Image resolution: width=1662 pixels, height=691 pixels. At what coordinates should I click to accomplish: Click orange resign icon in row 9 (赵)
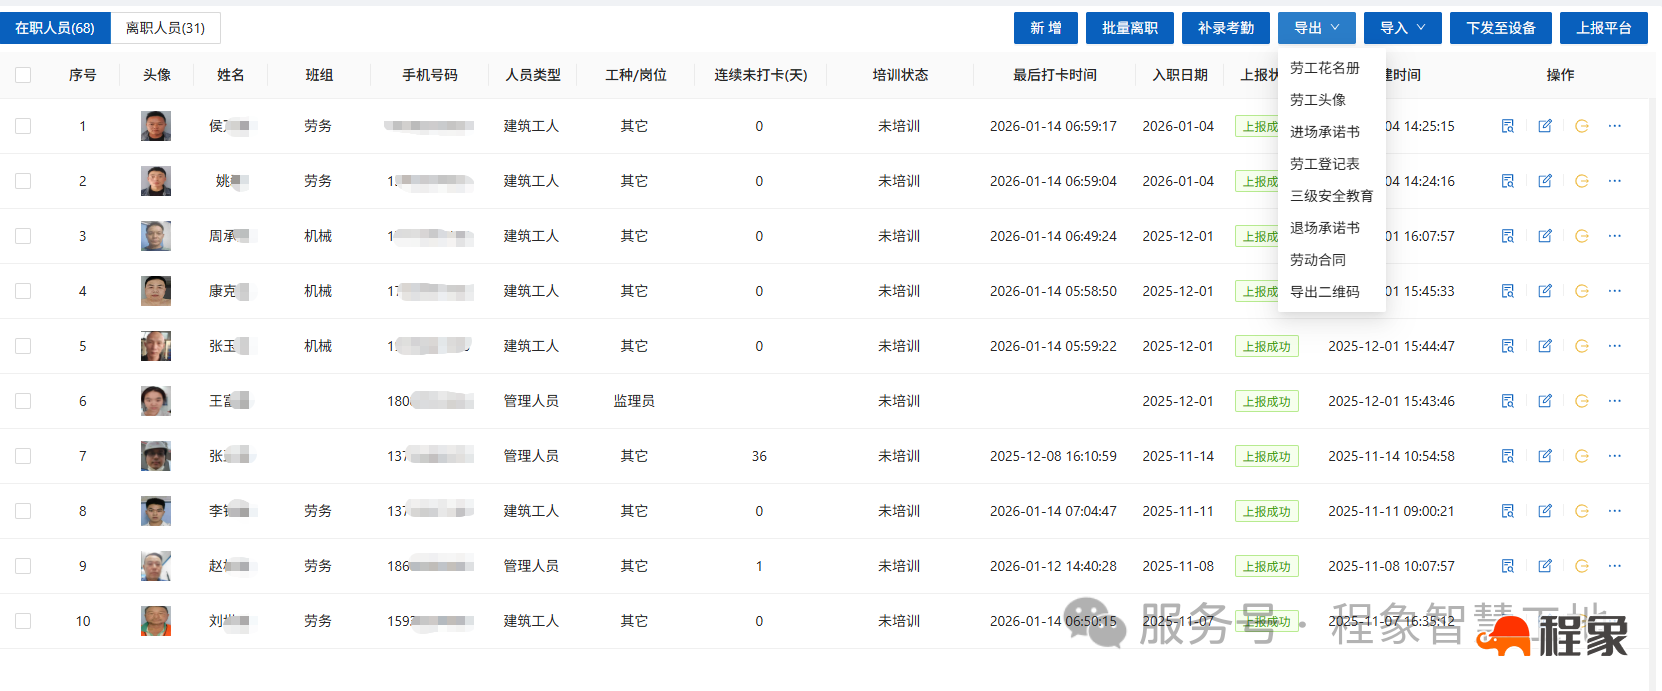[1582, 566]
